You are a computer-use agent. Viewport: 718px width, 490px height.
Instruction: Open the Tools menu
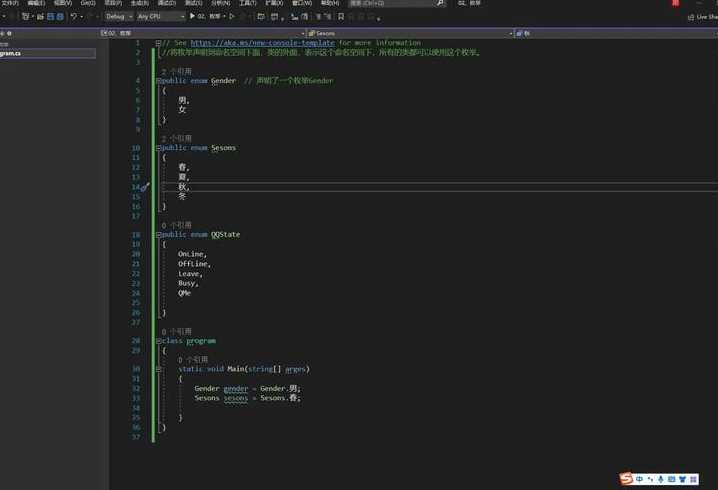coord(248,3)
